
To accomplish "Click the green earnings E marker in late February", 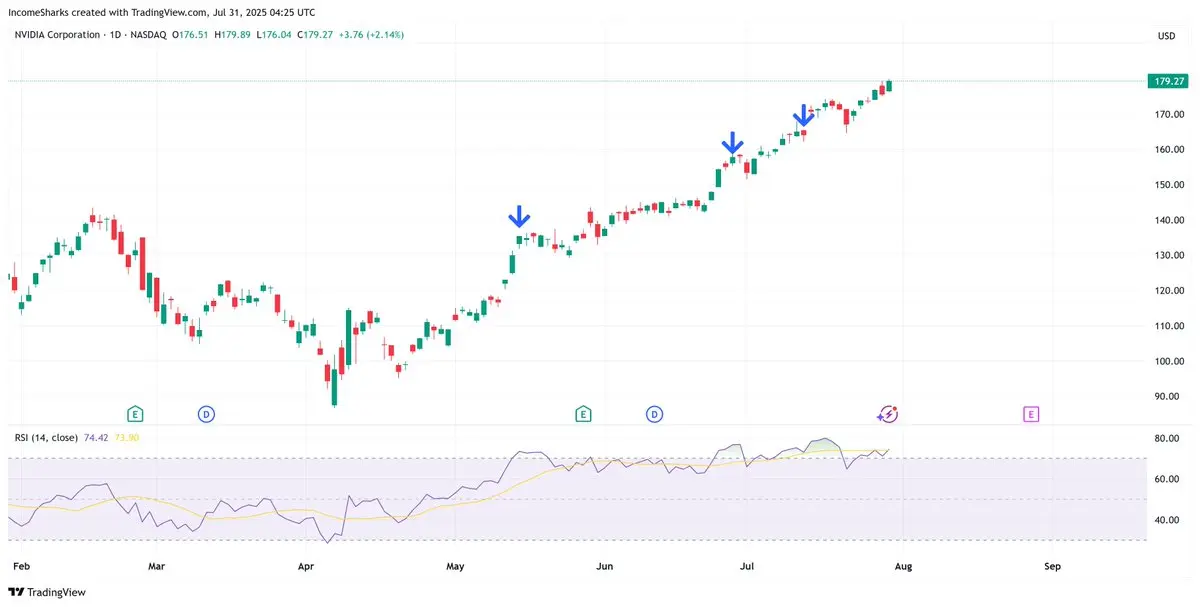I will point(135,414).
